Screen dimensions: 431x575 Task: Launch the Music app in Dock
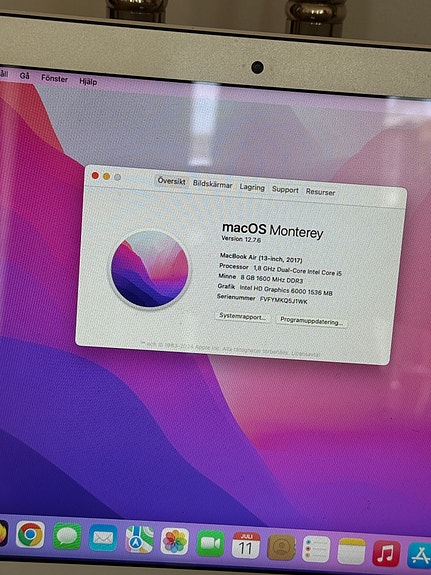click(x=387, y=553)
